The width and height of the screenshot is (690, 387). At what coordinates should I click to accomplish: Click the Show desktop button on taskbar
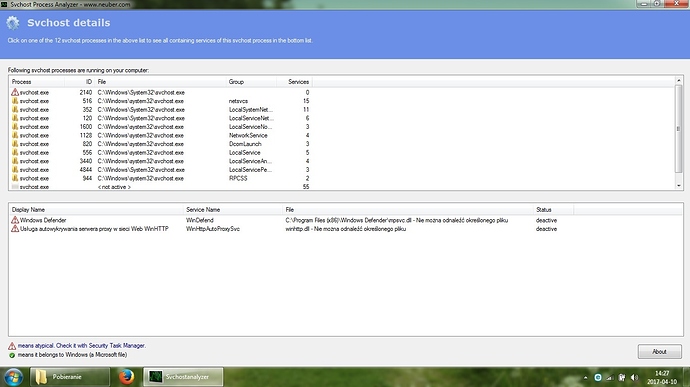pos(686,377)
